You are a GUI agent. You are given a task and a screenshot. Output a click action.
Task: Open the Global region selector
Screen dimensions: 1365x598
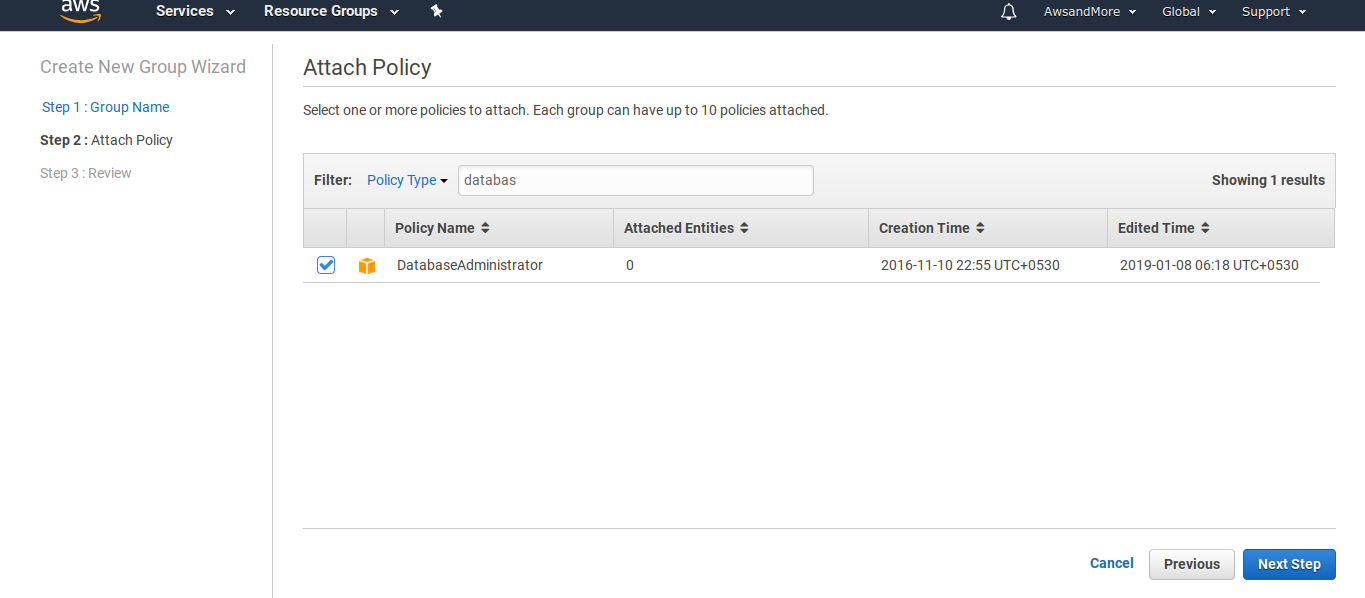[1189, 12]
